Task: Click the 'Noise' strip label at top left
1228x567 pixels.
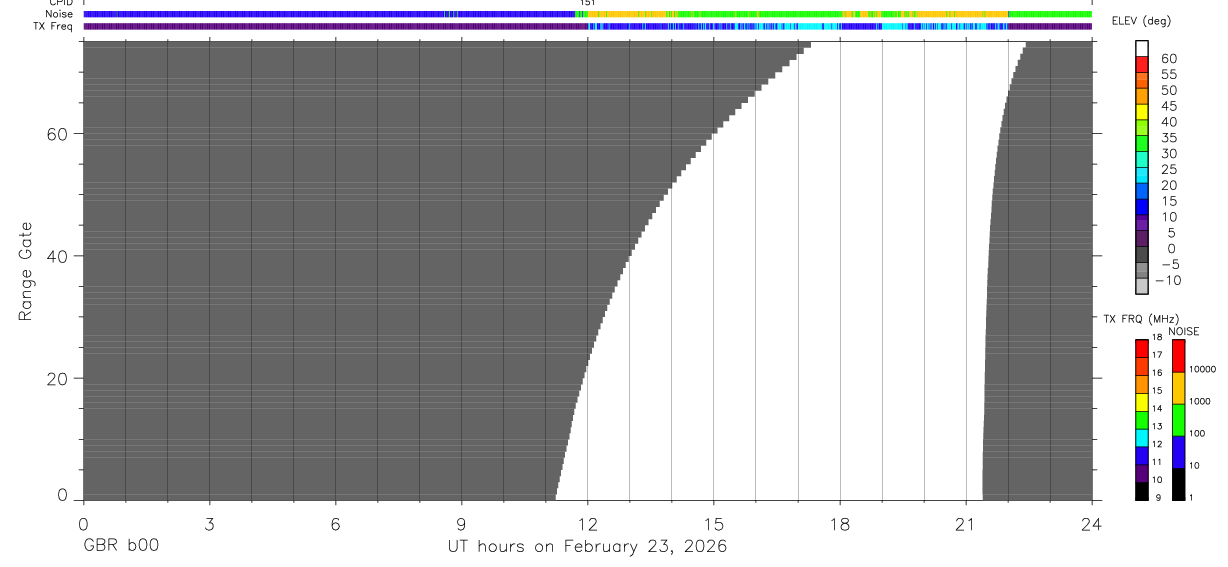Action: point(59,14)
